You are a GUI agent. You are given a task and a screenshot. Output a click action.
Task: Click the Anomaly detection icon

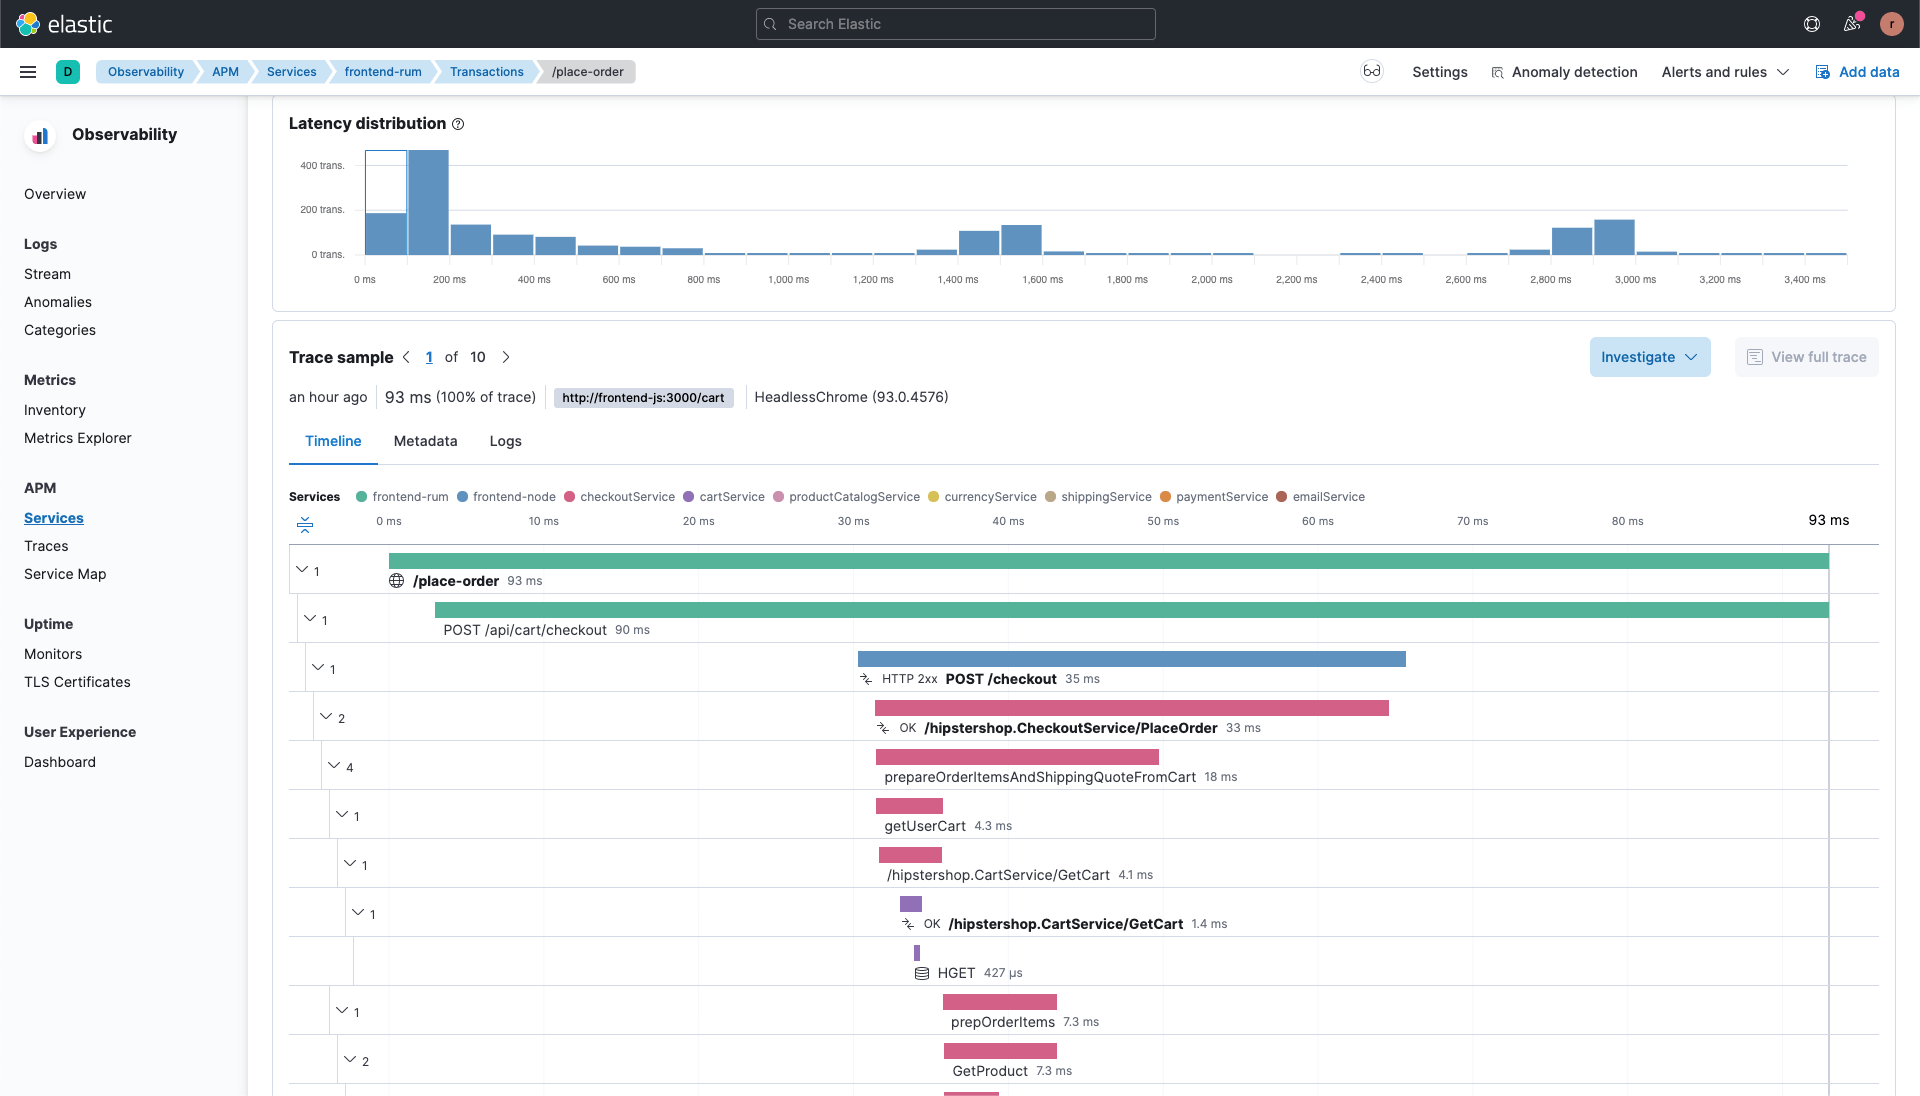pyautogui.click(x=1497, y=73)
